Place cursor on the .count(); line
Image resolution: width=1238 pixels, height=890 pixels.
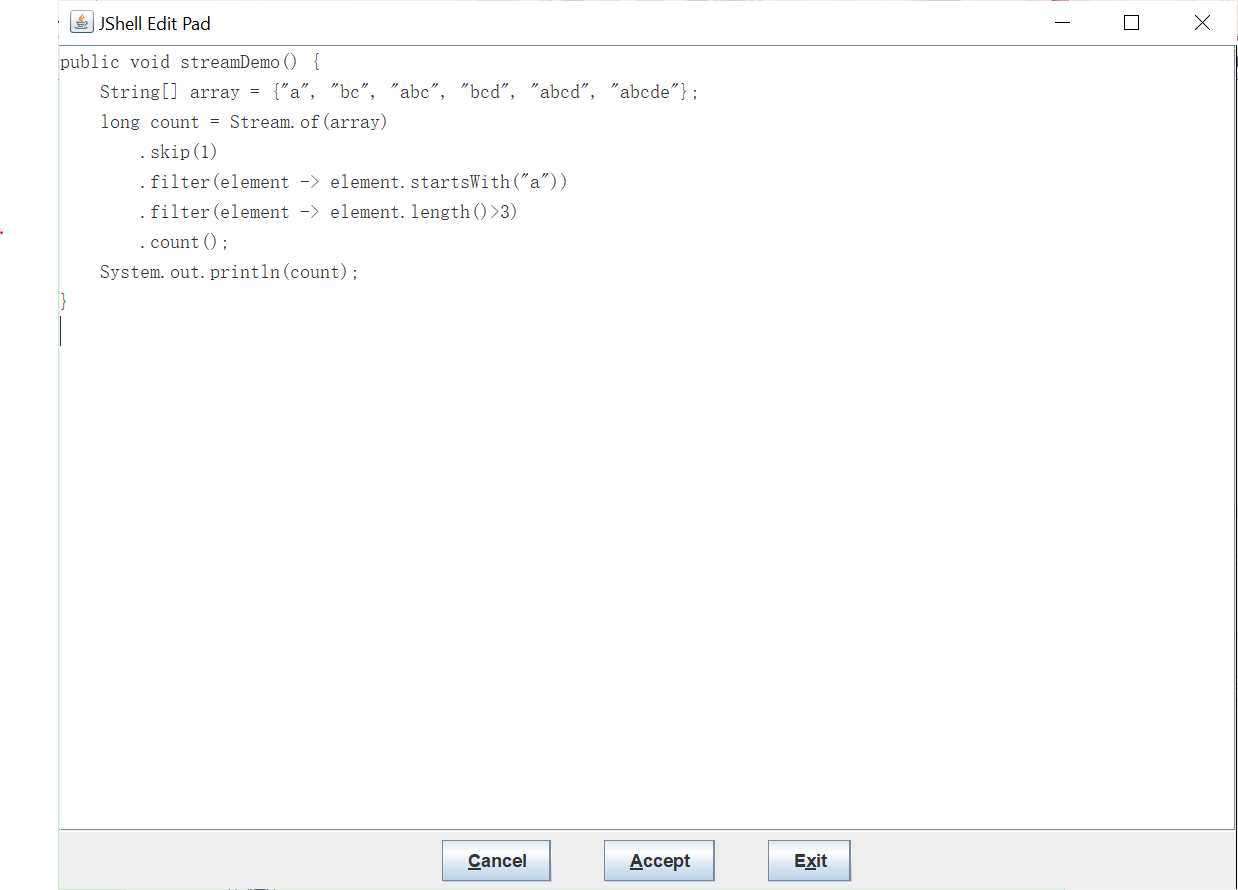pyautogui.click(x=185, y=242)
